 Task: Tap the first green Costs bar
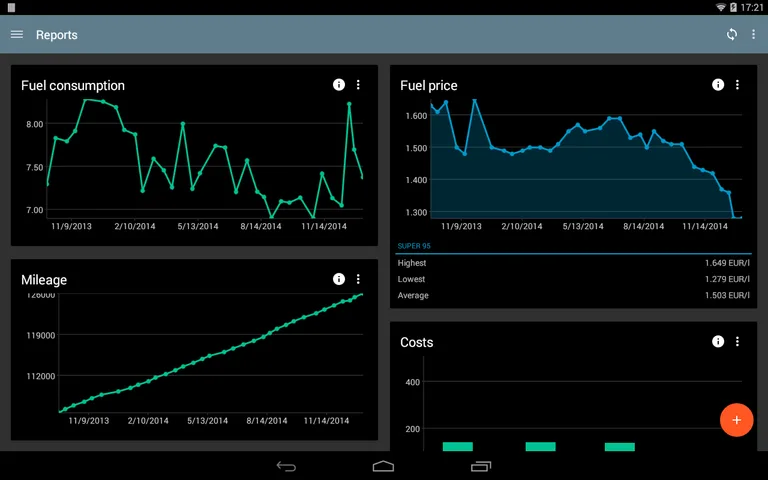click(x=457, y=446)
